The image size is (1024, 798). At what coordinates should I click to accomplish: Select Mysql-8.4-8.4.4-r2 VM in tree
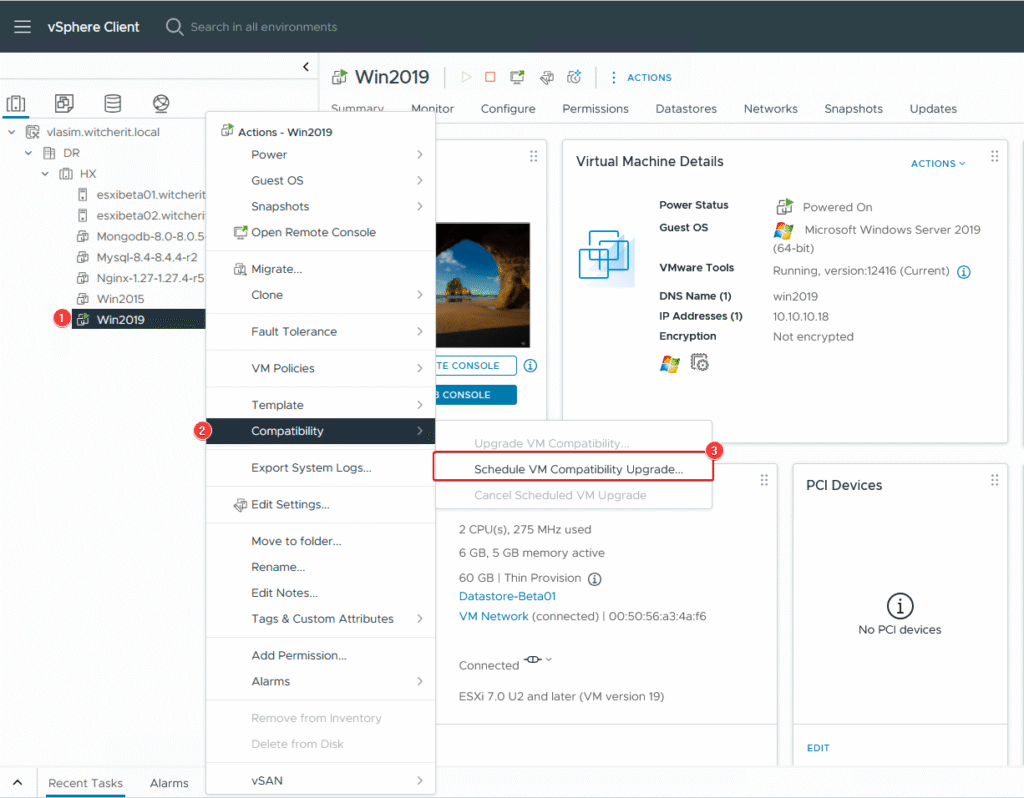146,257
